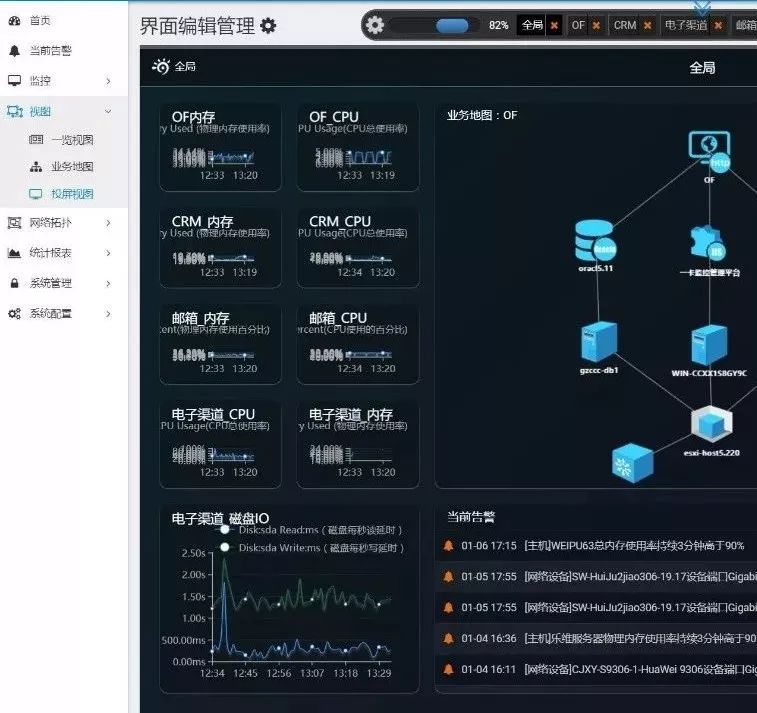Toggle Disk:sda Read:ms legend series
Viewport: 757px width, 713px height.
tap(311, 530)
